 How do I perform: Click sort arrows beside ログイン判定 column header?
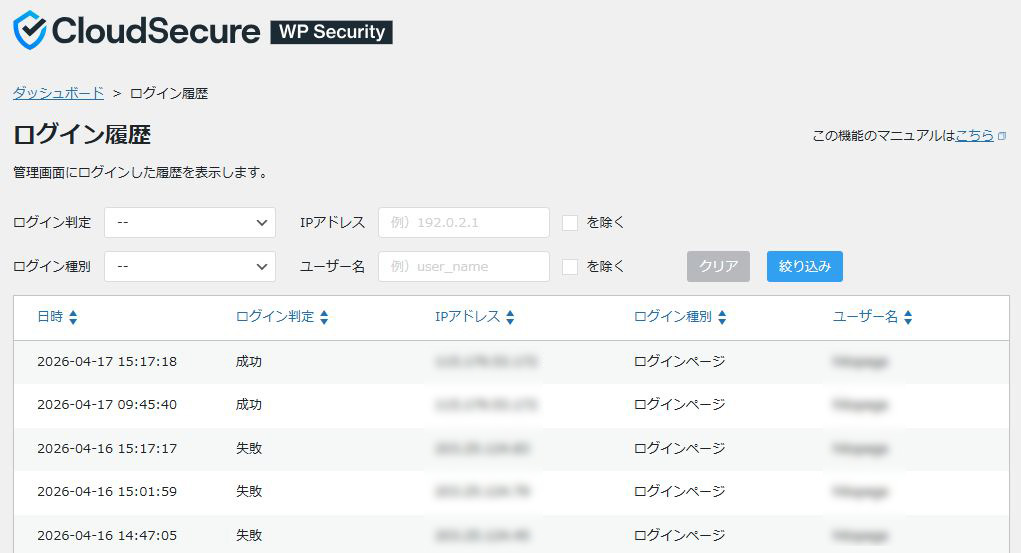[x=324, y=317]
